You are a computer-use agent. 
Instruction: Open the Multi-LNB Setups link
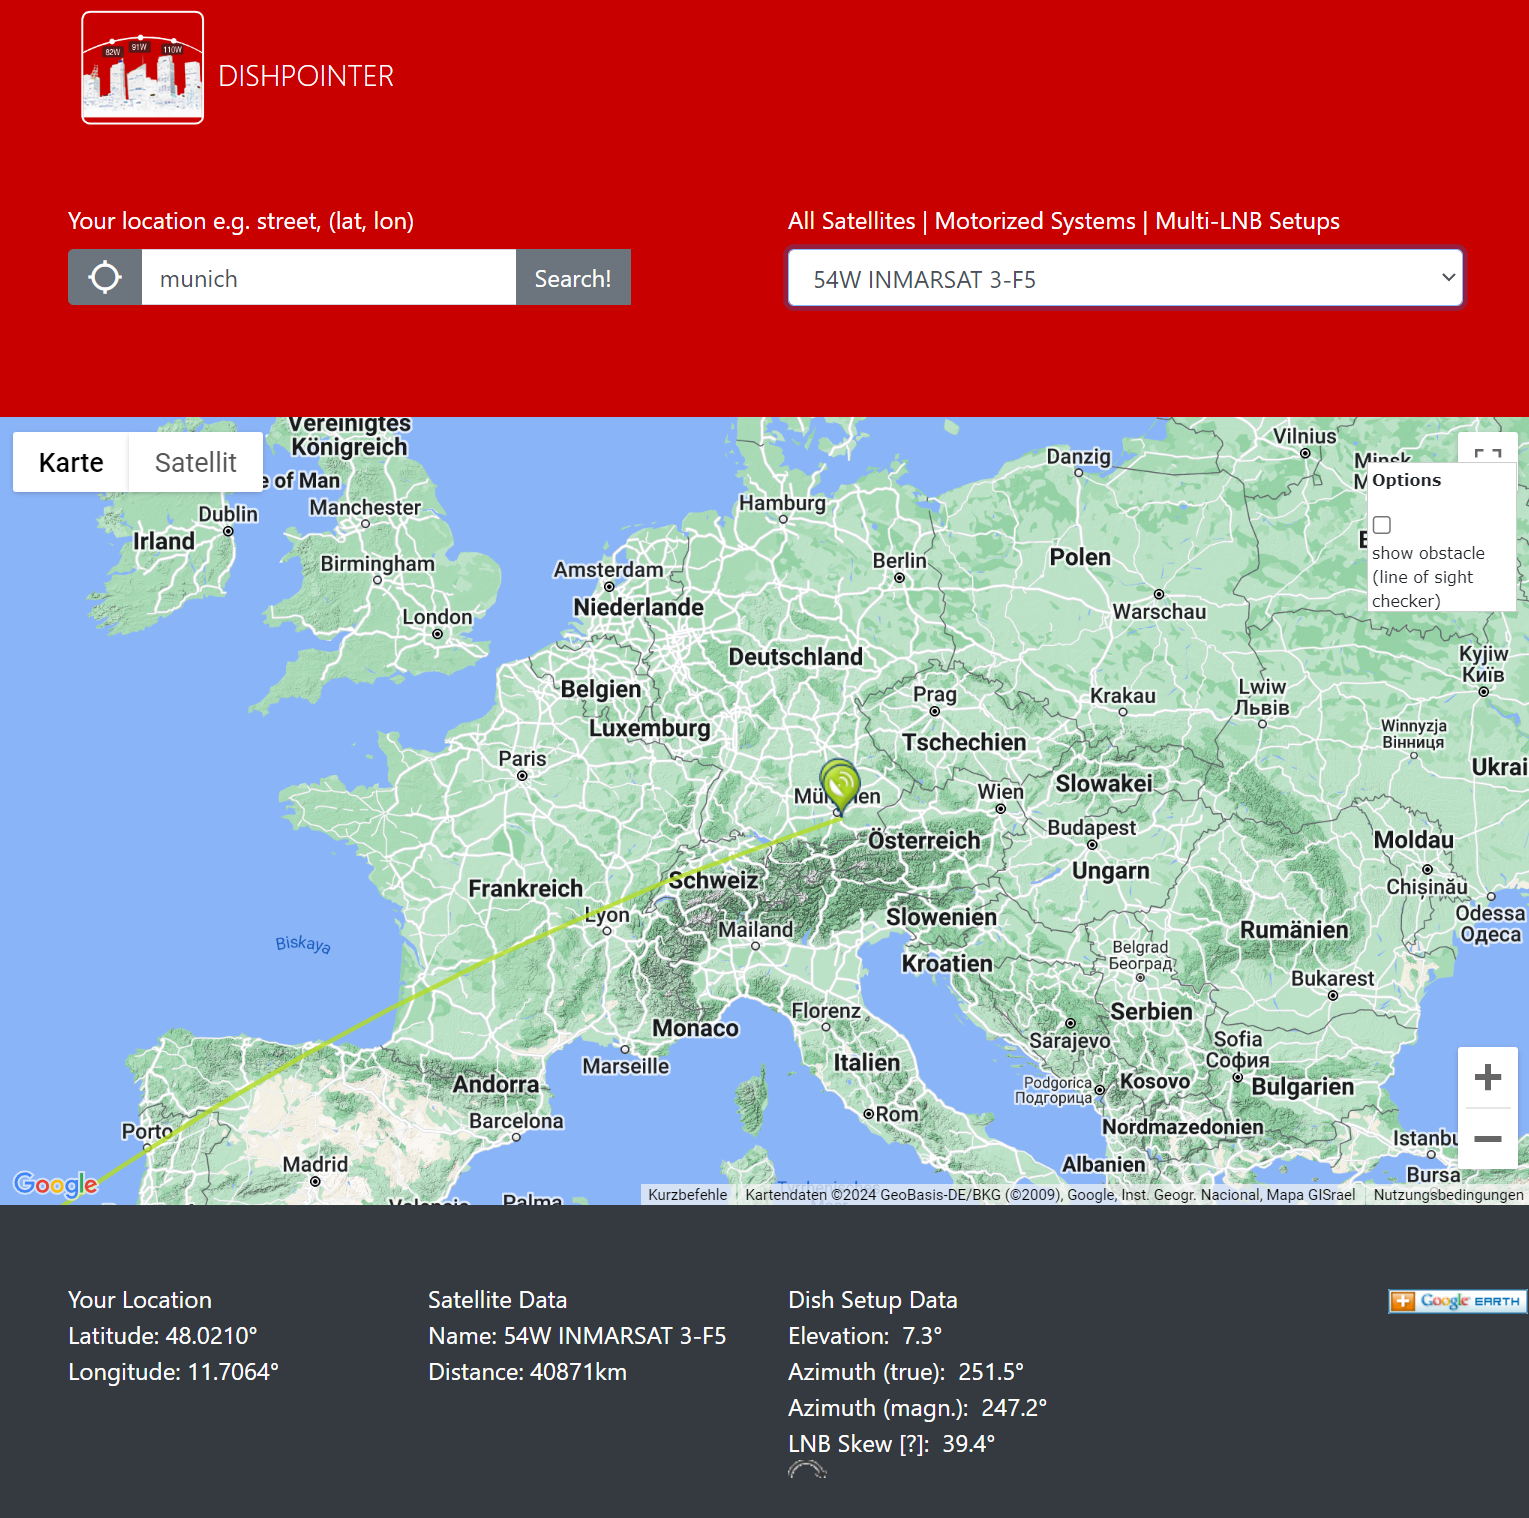tap(1247, 221)
